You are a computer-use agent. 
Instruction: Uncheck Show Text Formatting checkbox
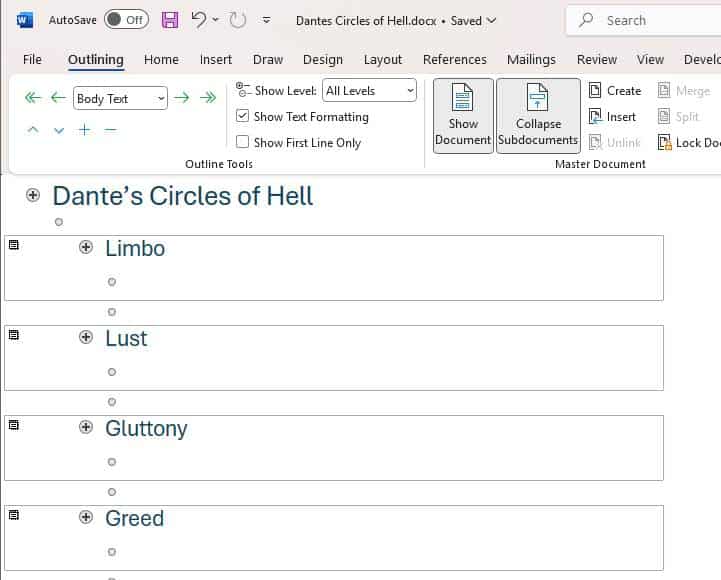[x=242, y=117]
